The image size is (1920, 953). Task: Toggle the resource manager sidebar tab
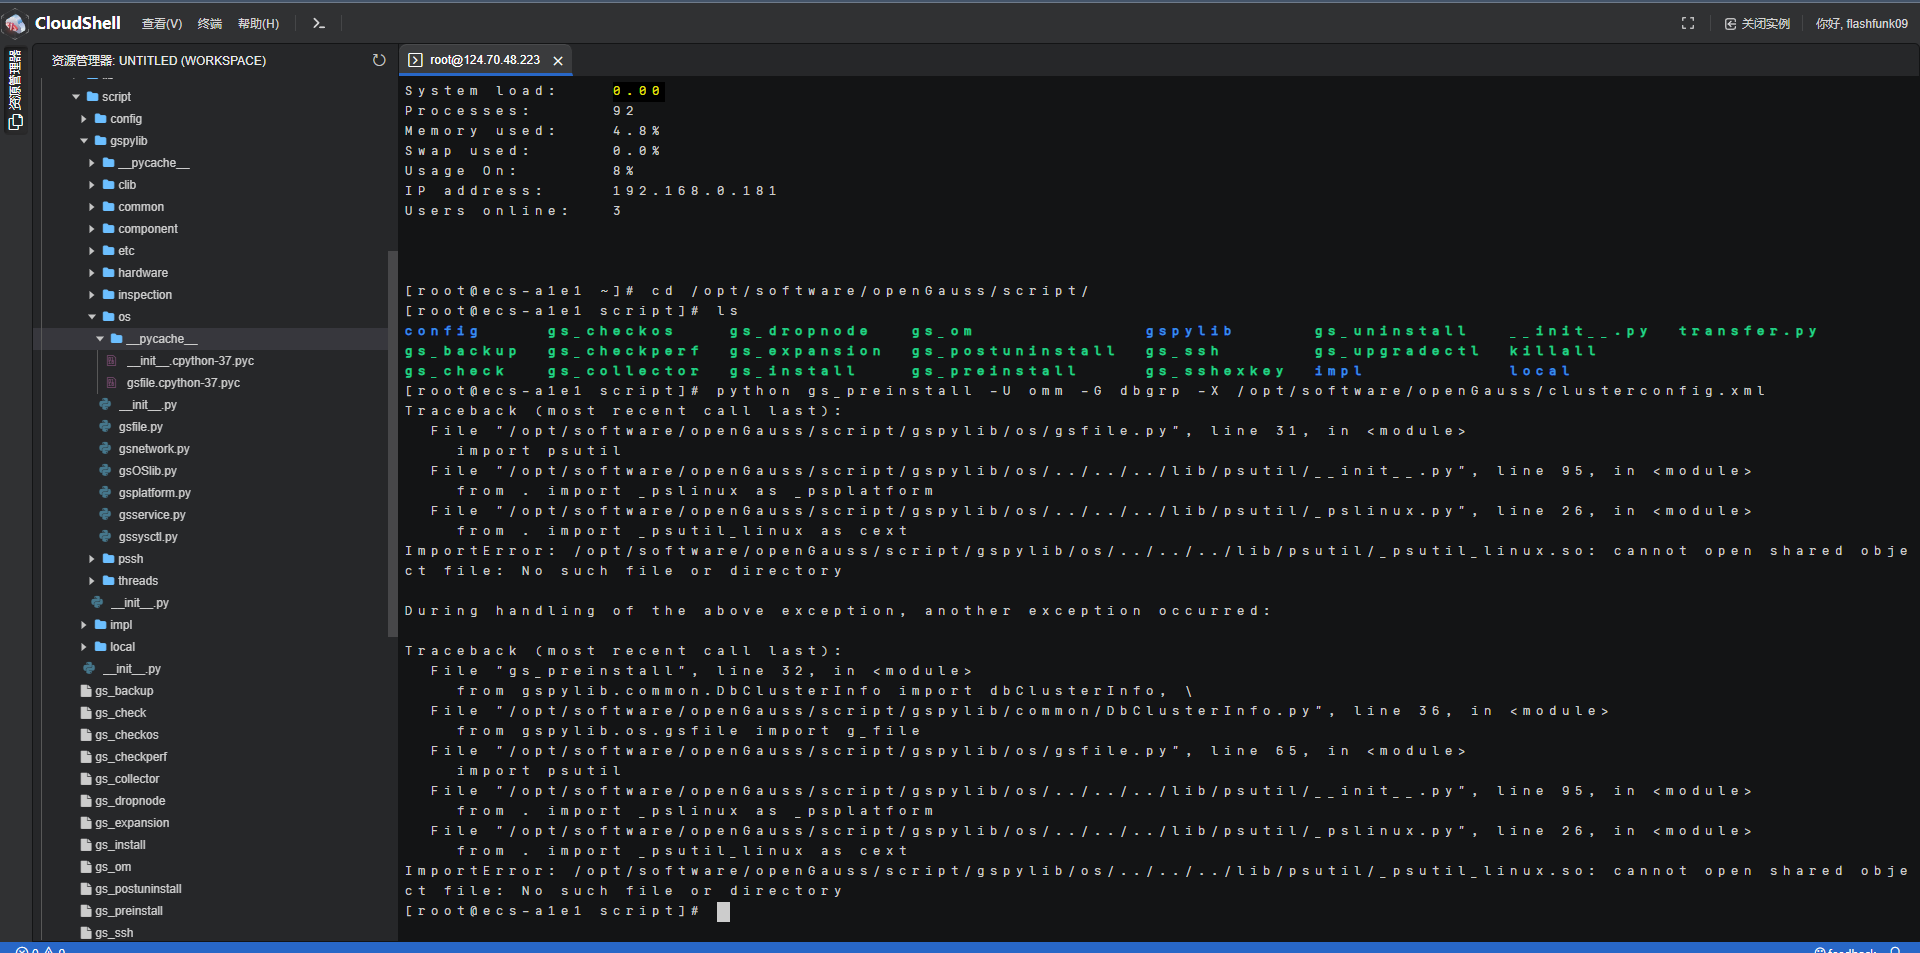[15, 90]
